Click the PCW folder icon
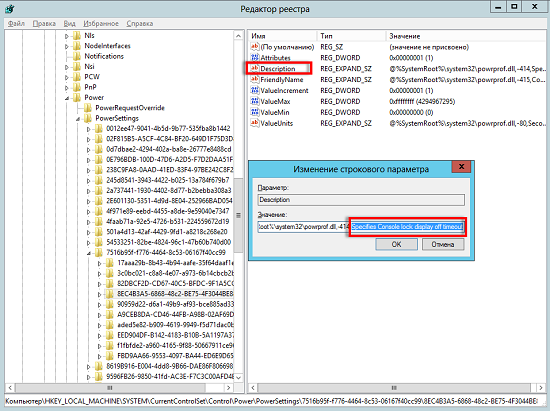This screenshot has width=550, height=411. tap(76, 77)
